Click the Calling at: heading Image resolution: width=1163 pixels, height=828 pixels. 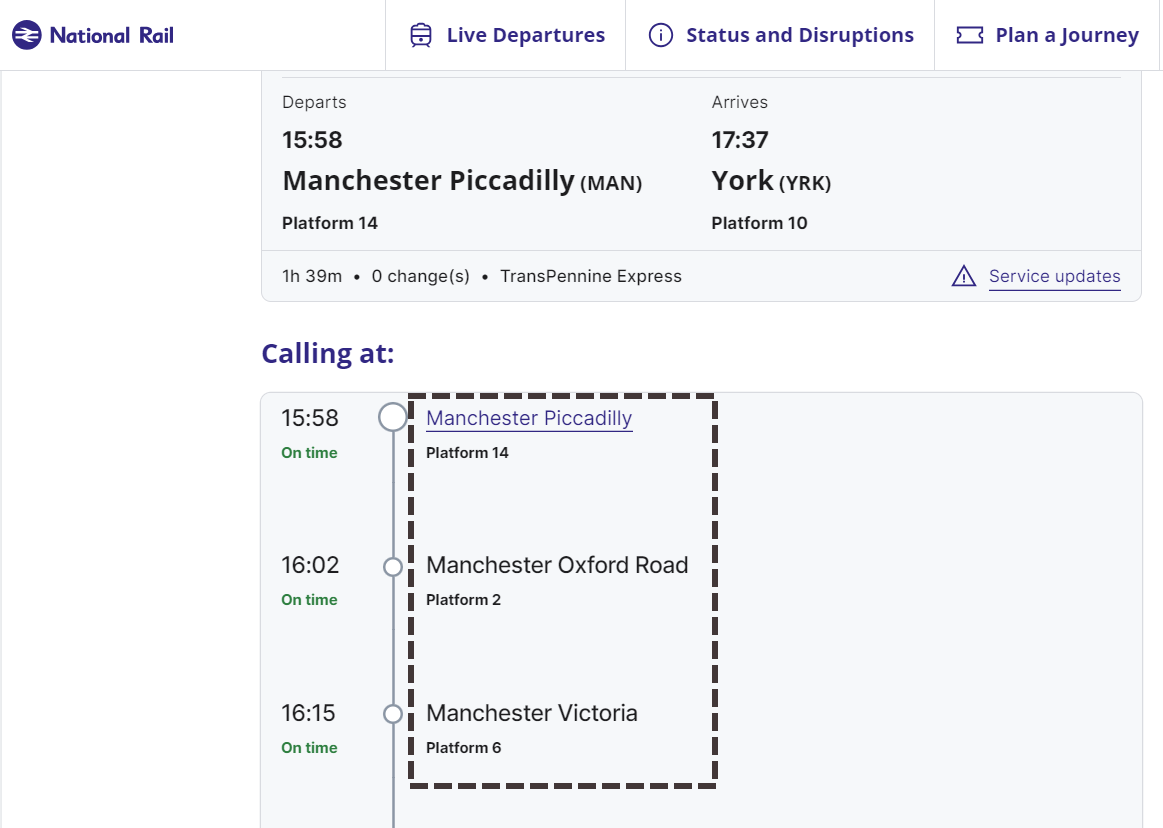328,354
